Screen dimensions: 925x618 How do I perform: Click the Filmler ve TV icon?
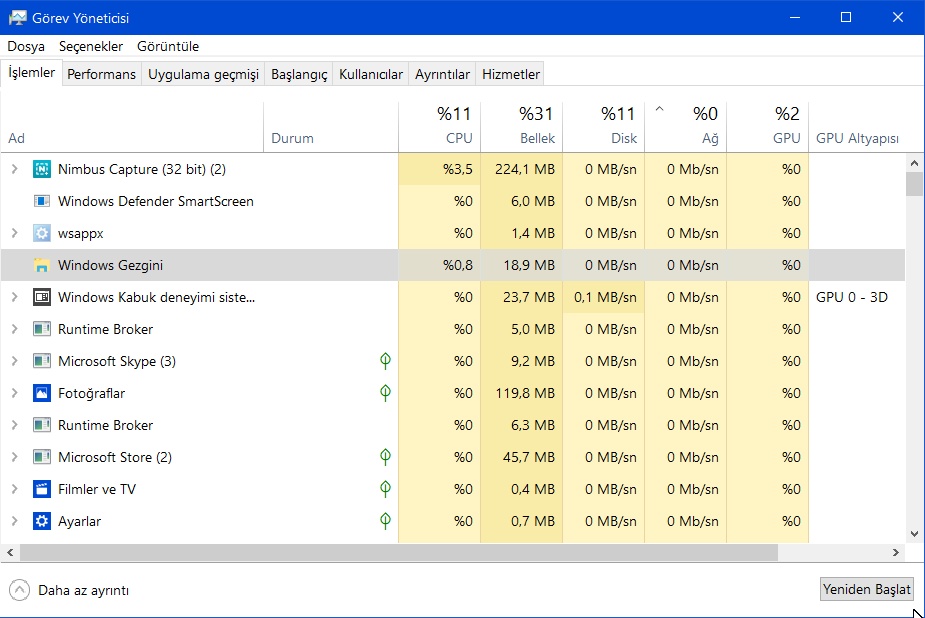(41, 489)
